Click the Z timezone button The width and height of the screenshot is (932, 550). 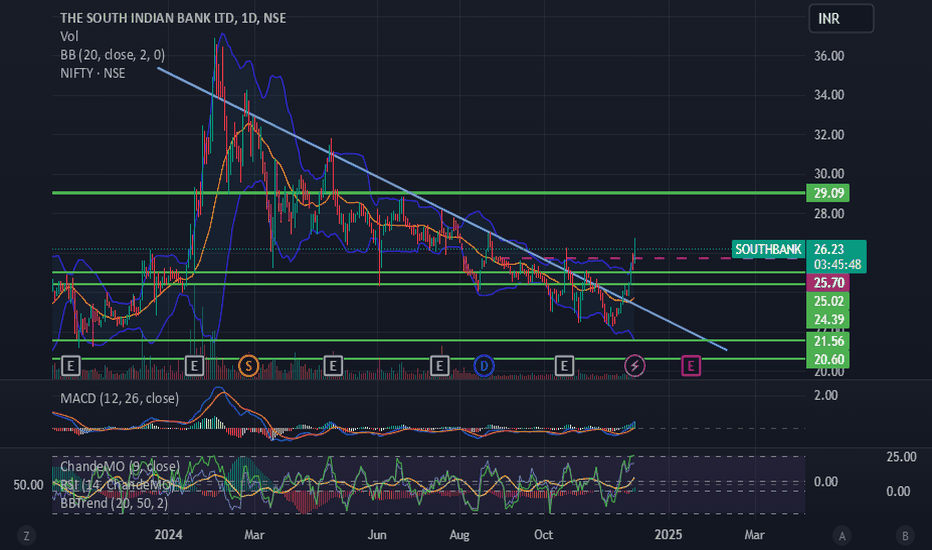26,536
